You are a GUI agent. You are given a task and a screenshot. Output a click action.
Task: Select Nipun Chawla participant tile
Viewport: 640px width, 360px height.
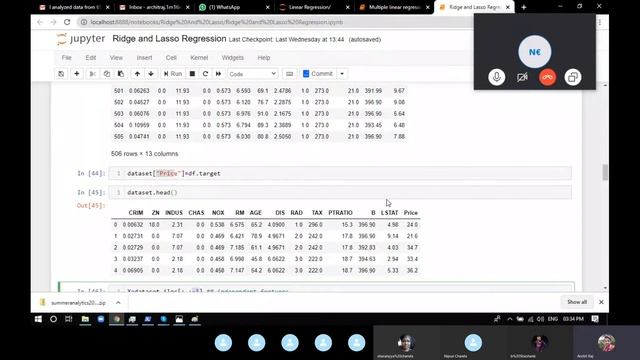pyautogui.click(x=472, y=344)
